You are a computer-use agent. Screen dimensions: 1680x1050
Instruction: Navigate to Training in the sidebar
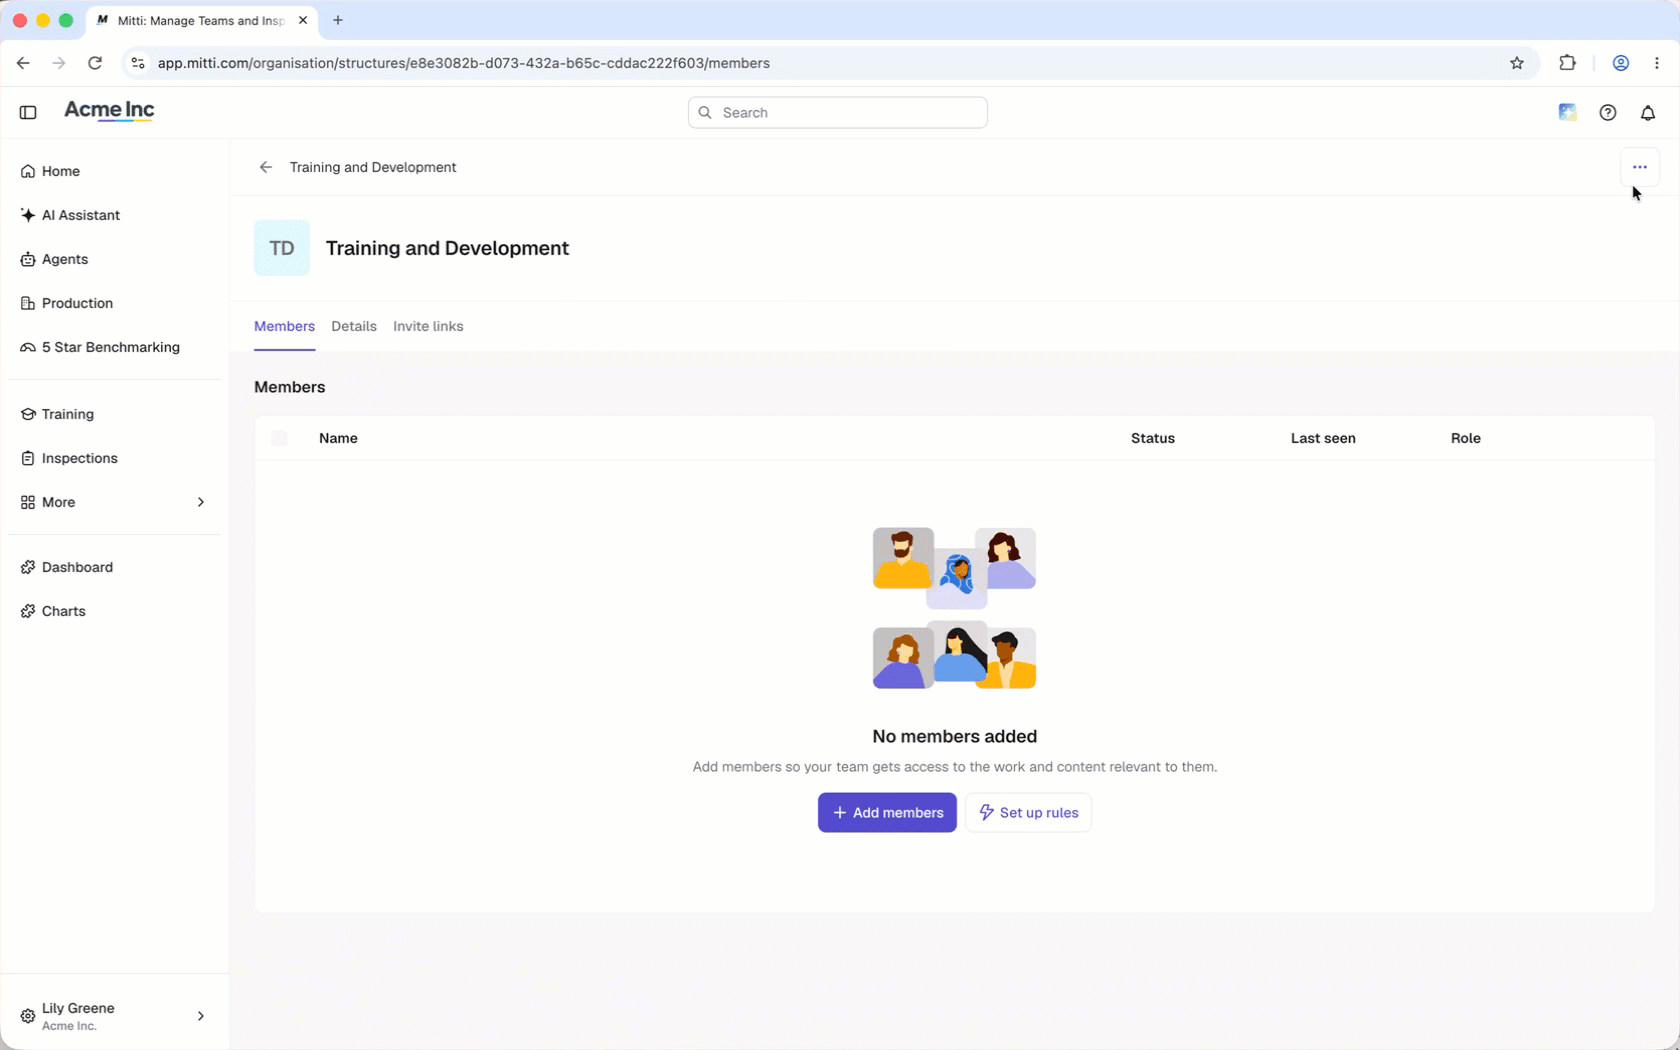(x=57, y=414)
